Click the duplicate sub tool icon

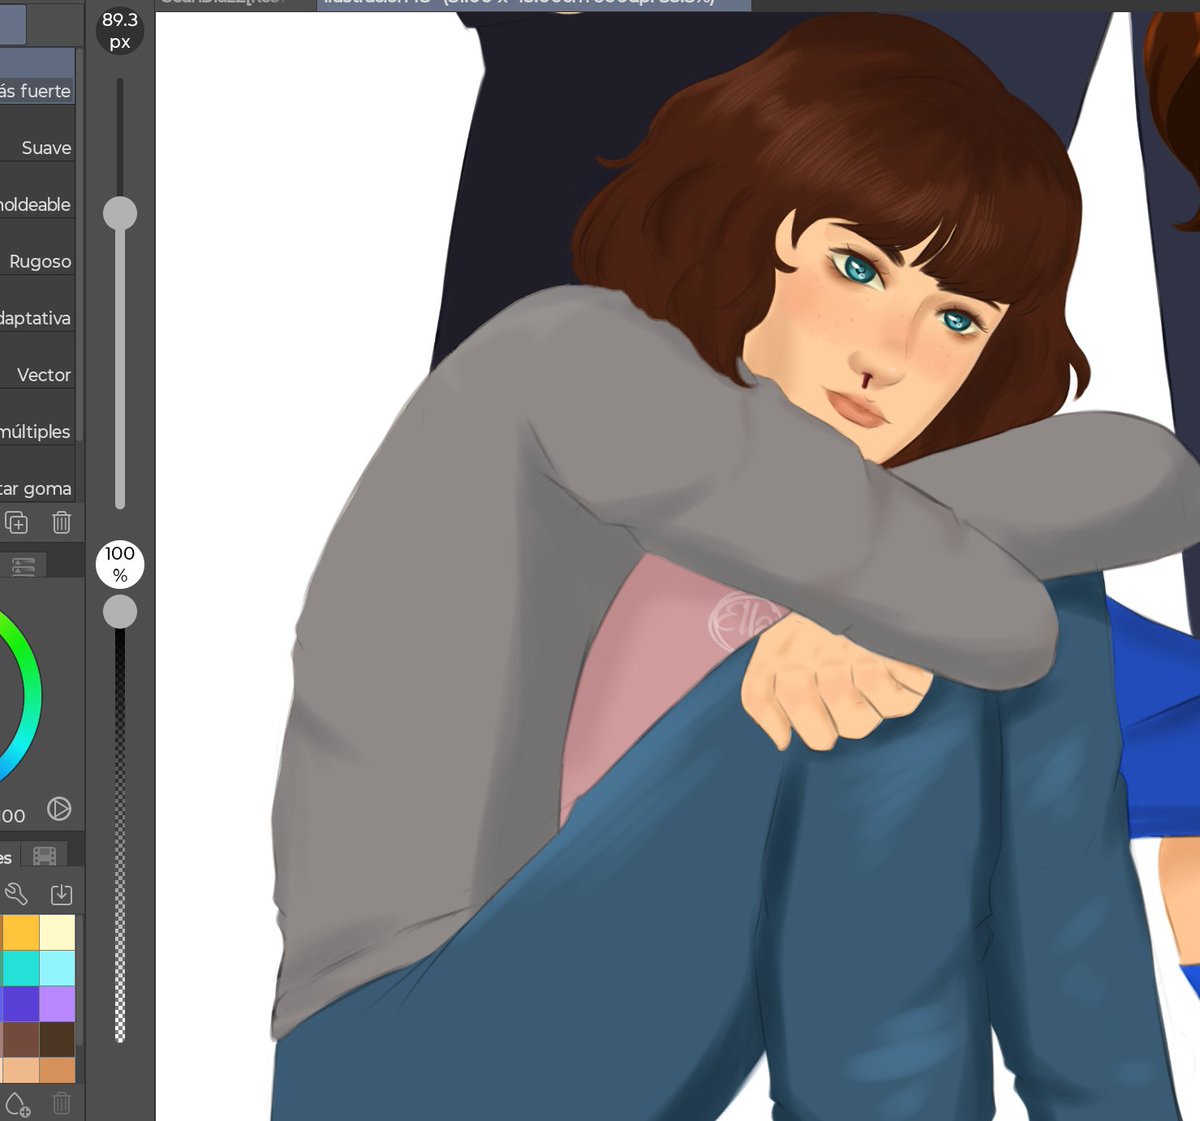tap(17, 522)
